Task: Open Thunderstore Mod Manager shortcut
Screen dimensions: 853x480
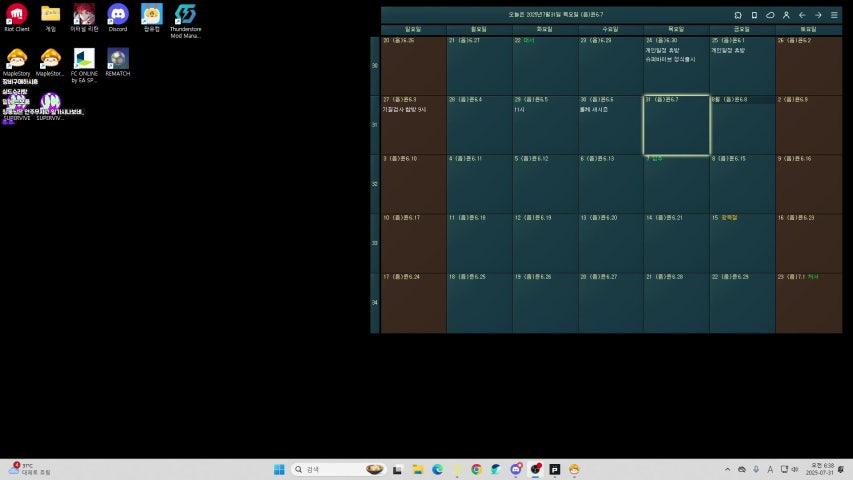Action: [x=186, y=21]
